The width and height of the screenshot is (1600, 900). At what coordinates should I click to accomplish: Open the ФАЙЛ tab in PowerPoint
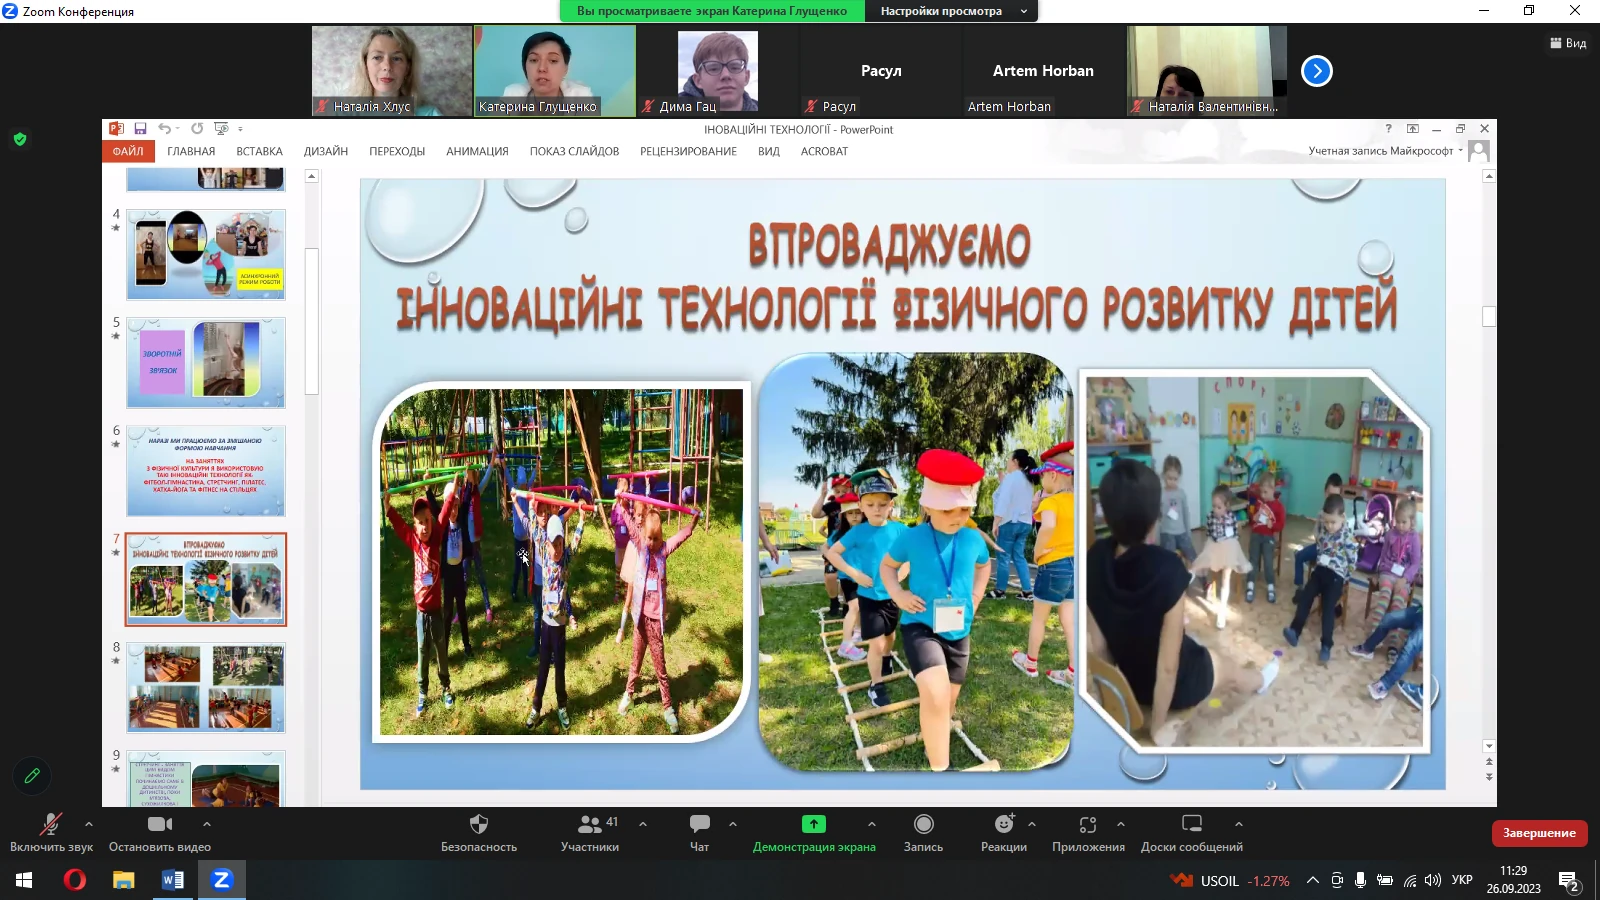pos(128,152)
